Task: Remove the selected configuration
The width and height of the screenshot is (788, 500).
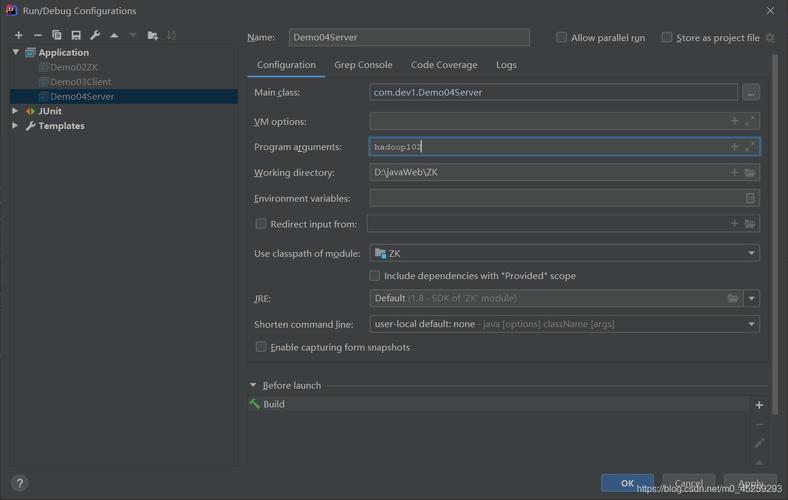Action: 38,35
